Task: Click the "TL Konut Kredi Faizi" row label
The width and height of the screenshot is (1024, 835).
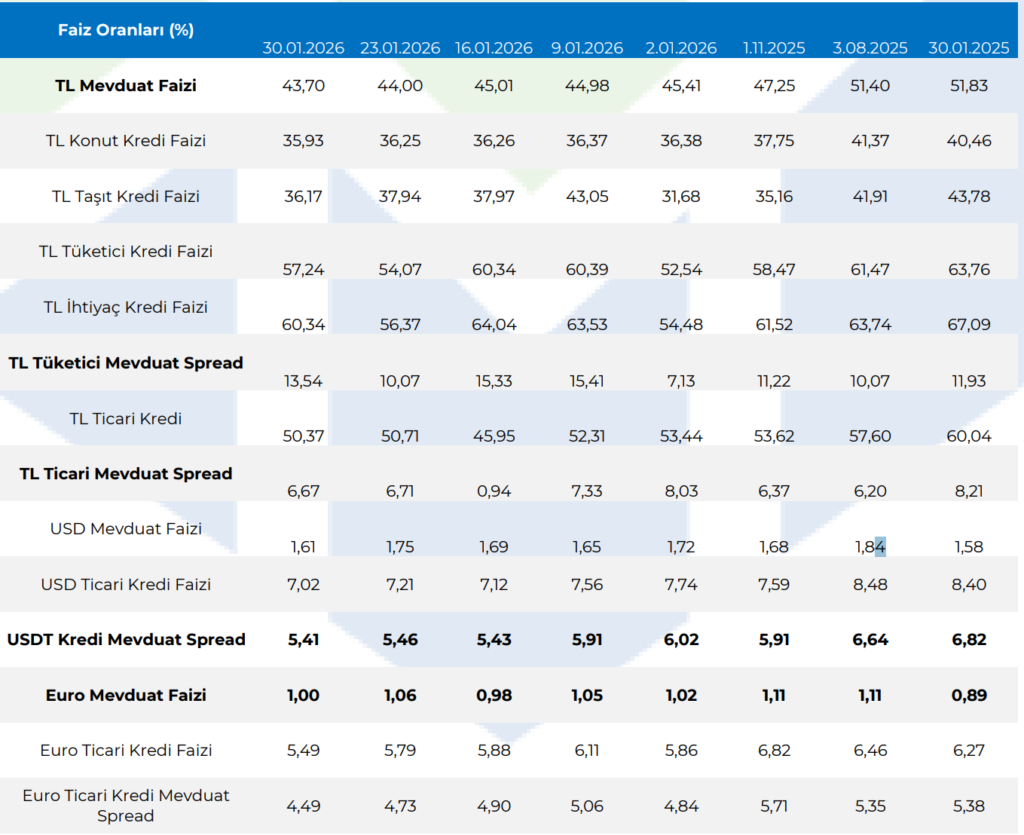Action: pos(126,141)
